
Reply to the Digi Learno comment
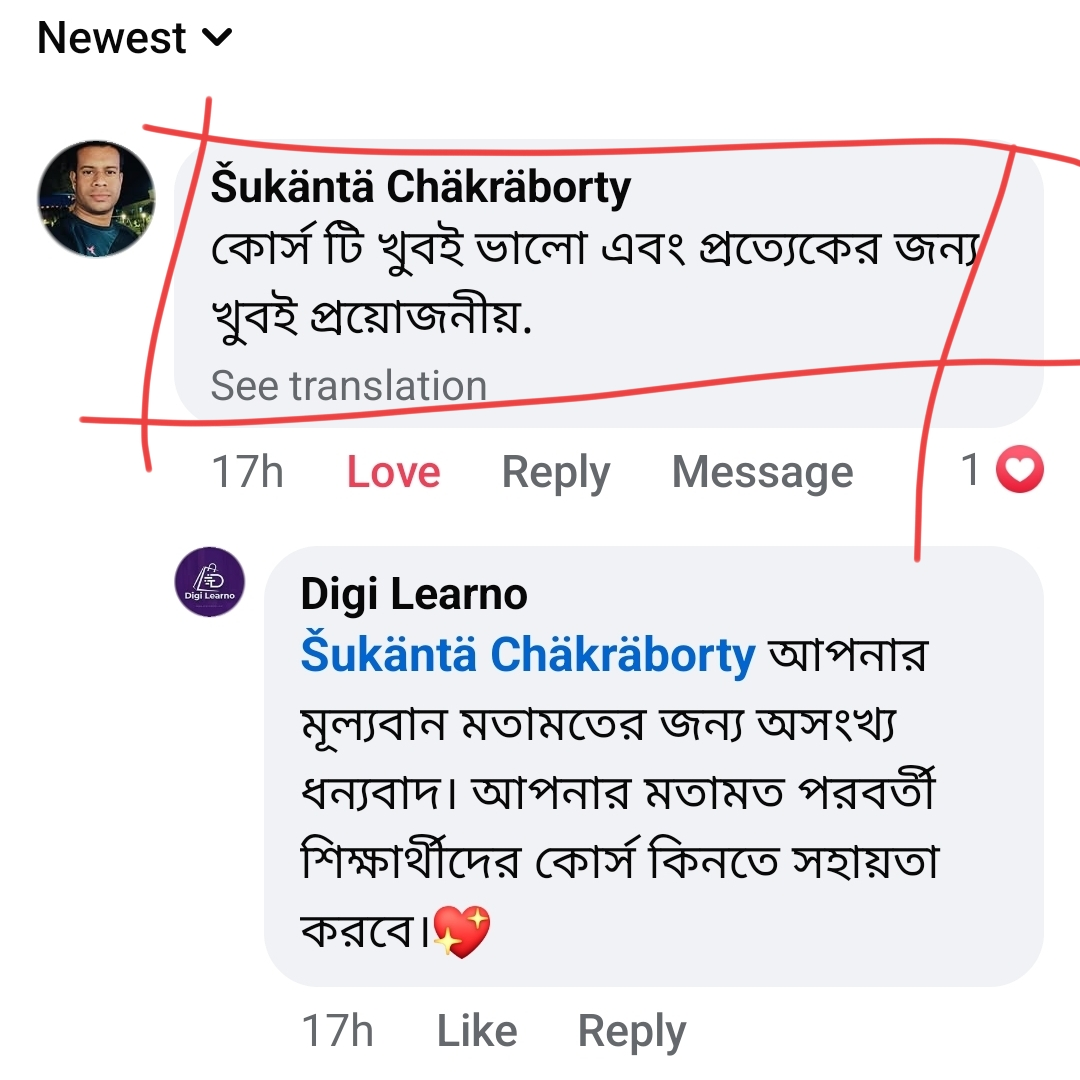632,1032
